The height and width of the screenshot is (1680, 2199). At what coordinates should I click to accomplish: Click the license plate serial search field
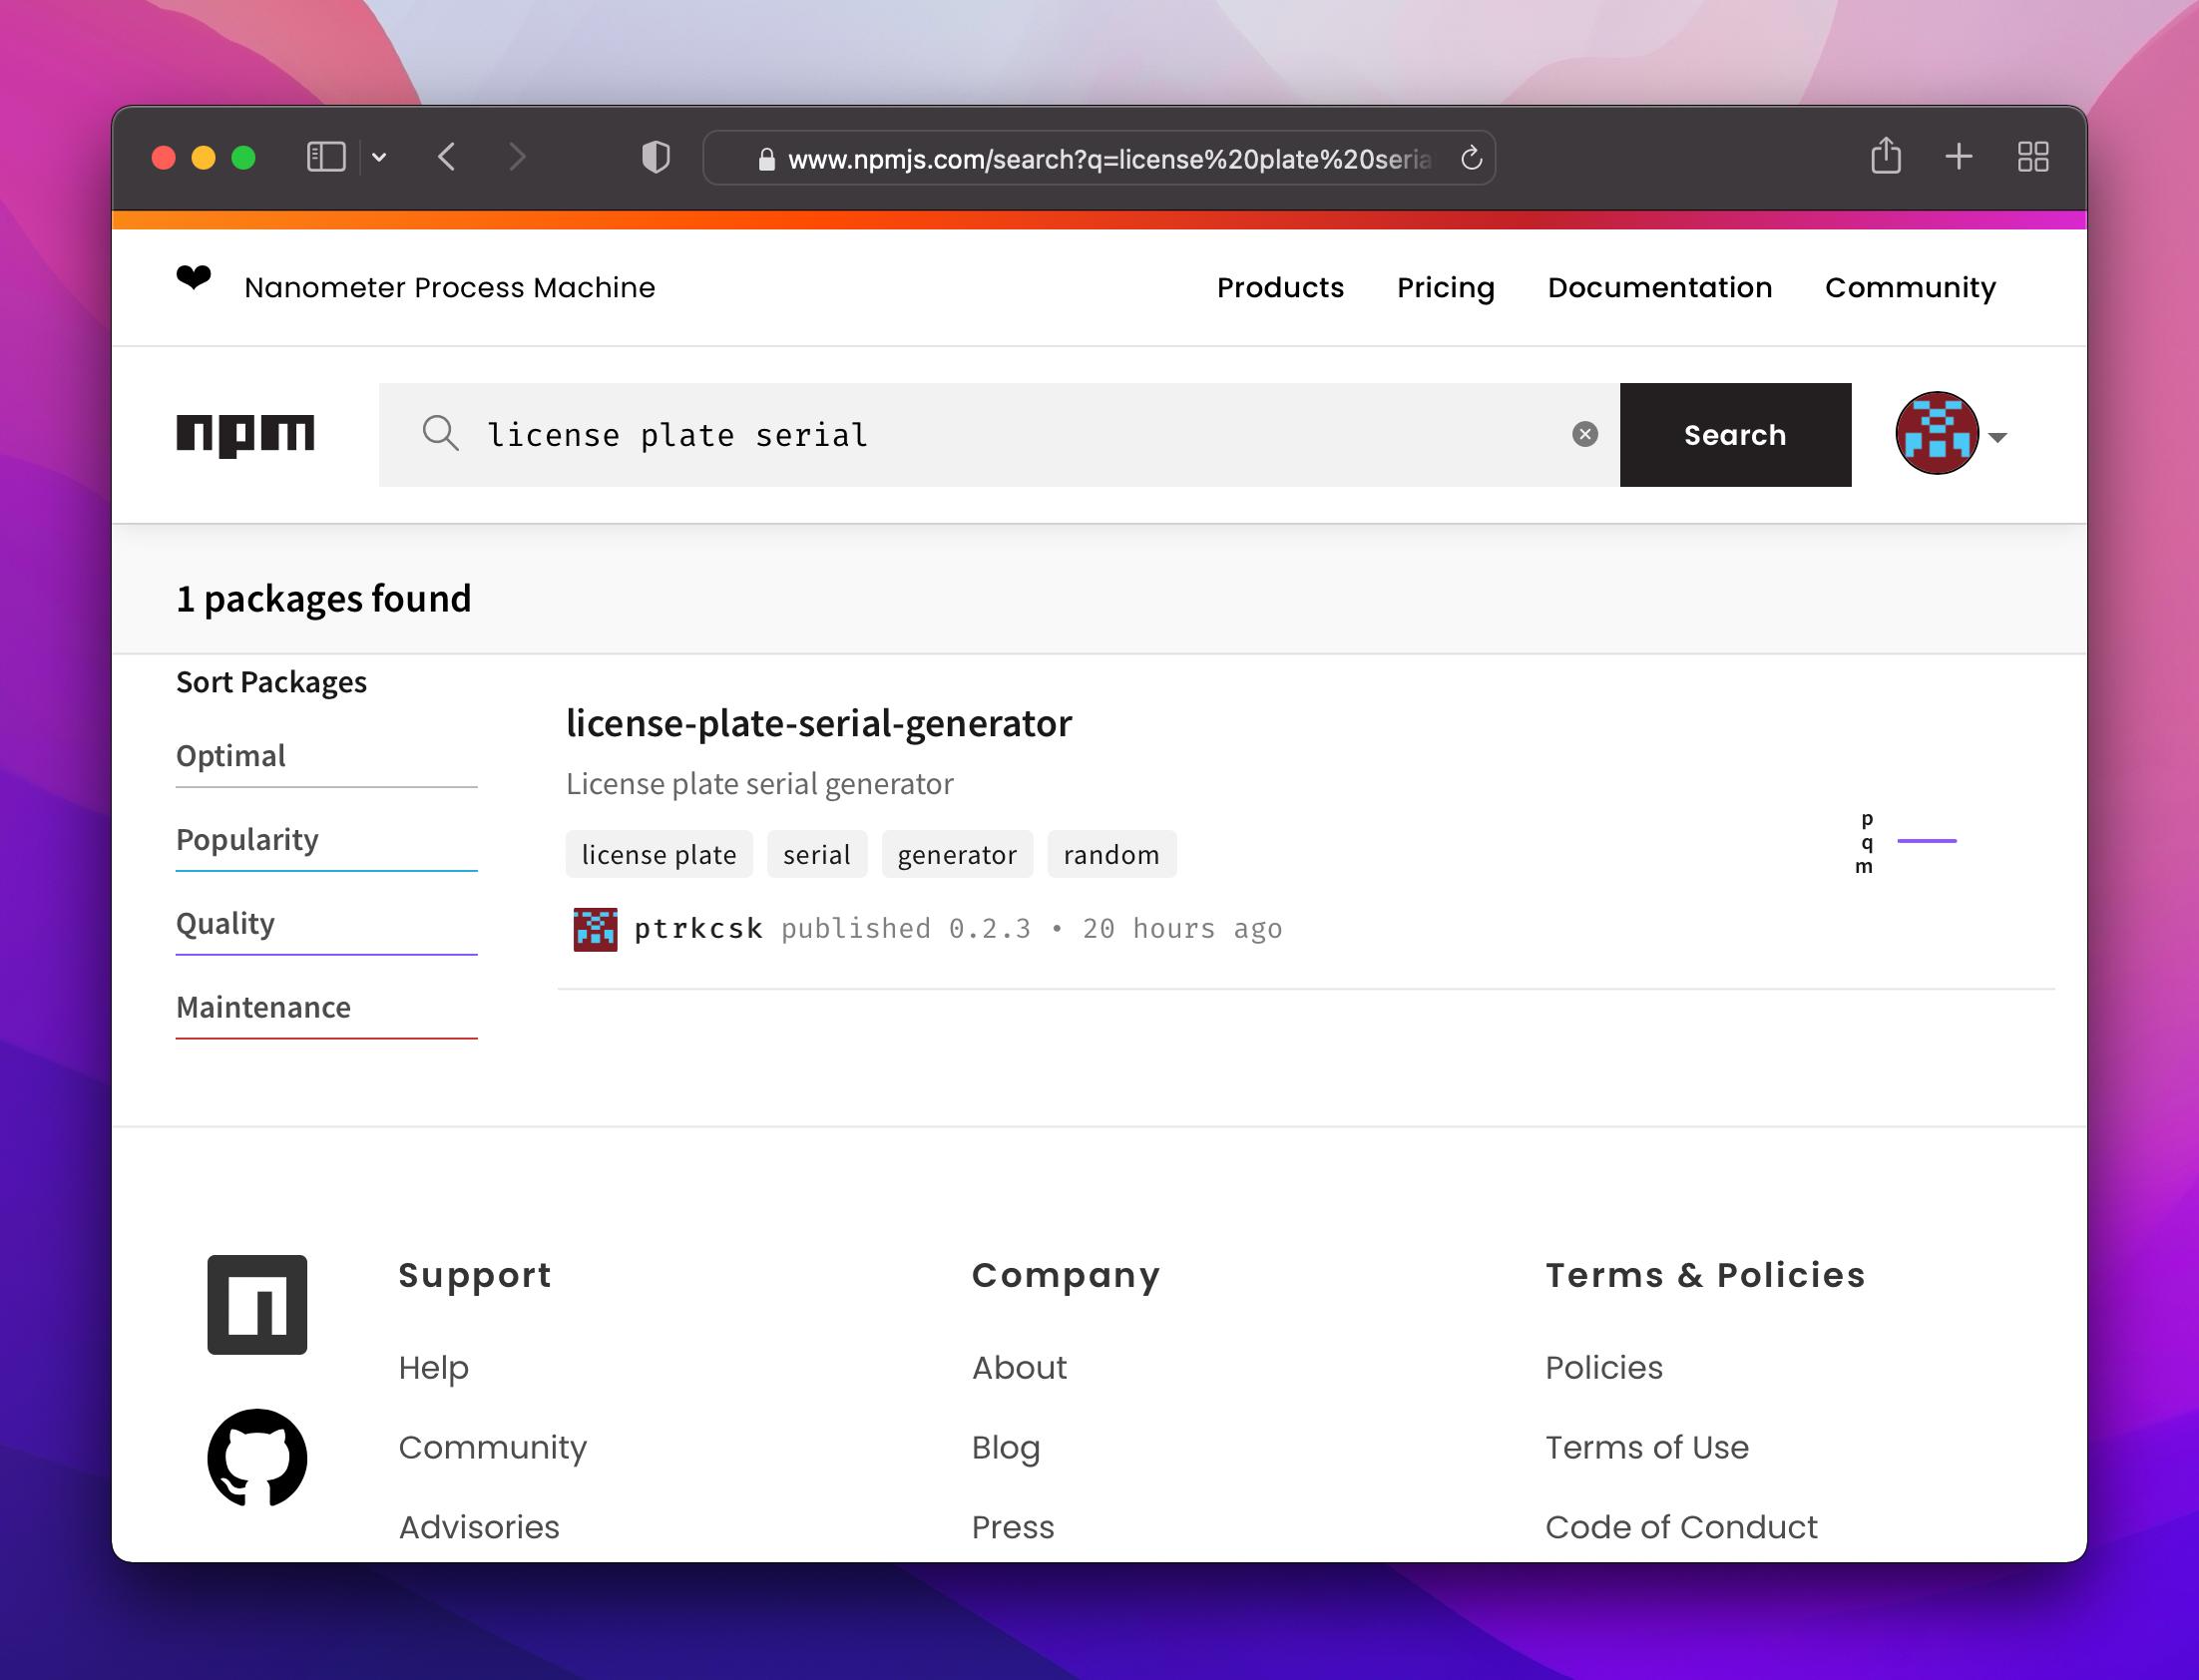[1000, 435]
